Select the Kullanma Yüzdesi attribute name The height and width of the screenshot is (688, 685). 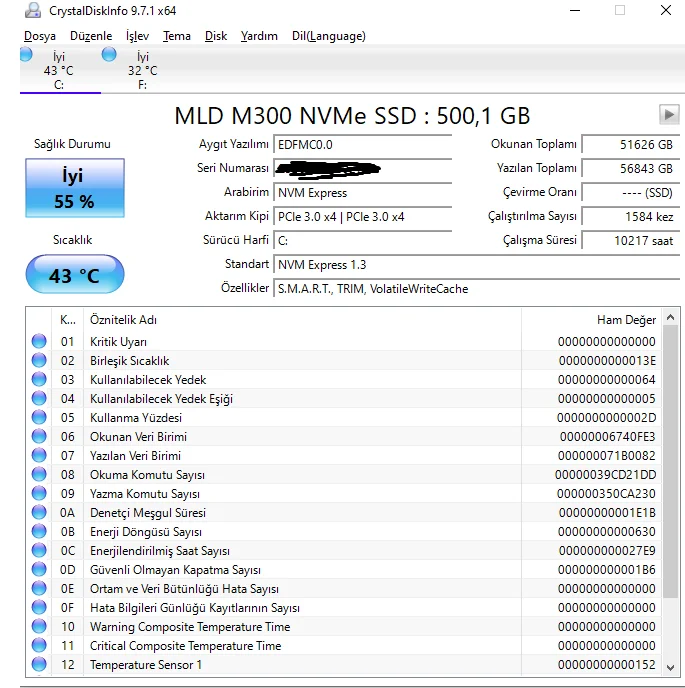pos(136,418)
